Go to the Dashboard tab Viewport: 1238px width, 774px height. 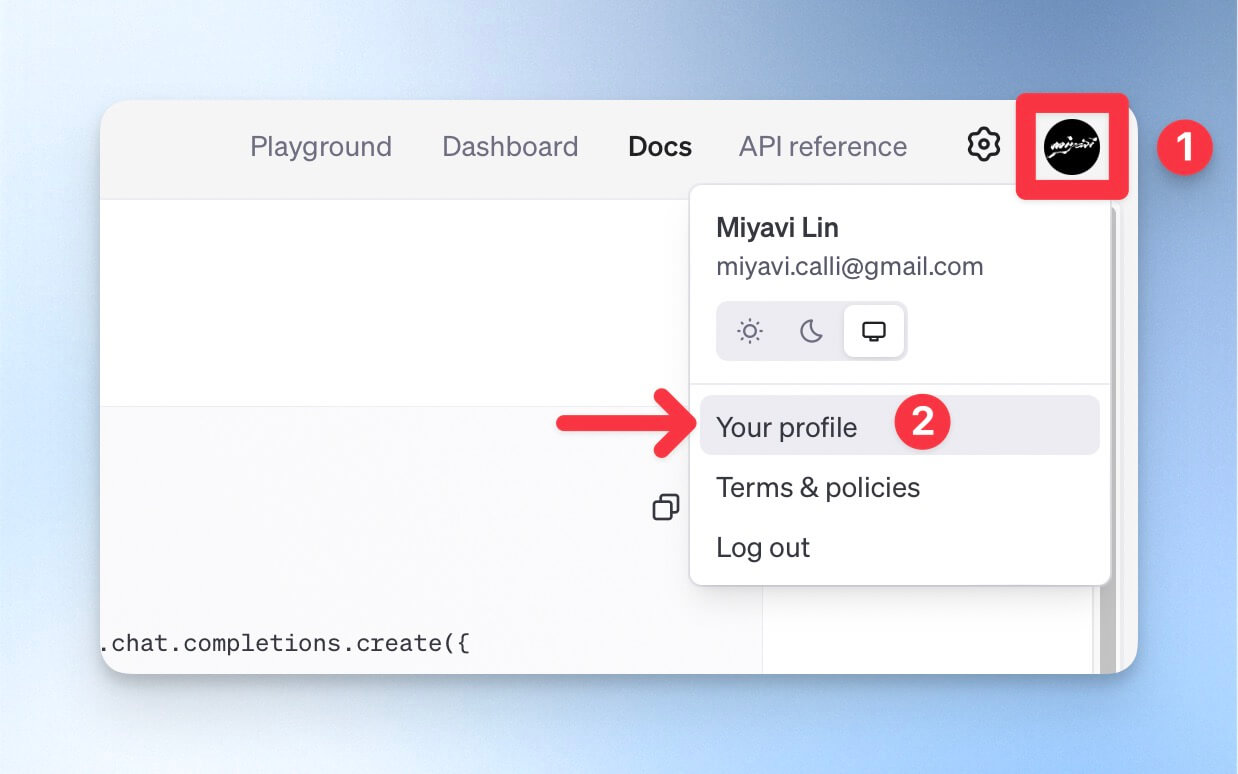[x=510, y=146]
